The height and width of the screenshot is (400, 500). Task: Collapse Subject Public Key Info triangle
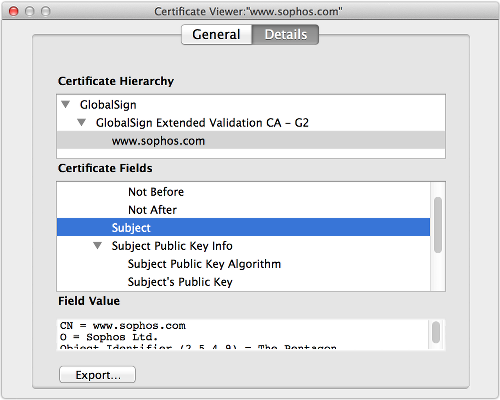click(97, 246)
